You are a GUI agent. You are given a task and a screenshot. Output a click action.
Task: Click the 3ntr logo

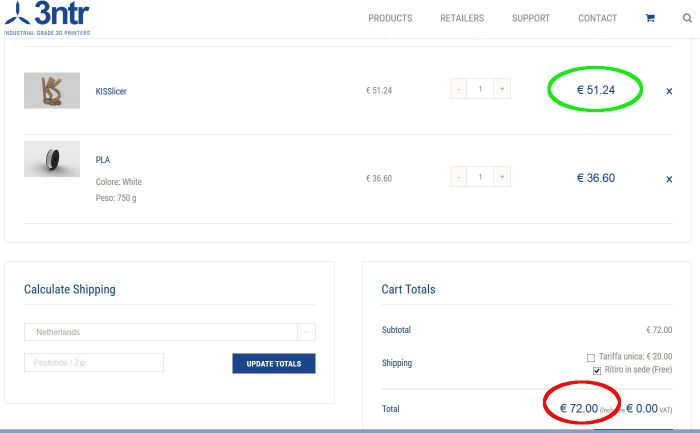[x=47, y=18]
